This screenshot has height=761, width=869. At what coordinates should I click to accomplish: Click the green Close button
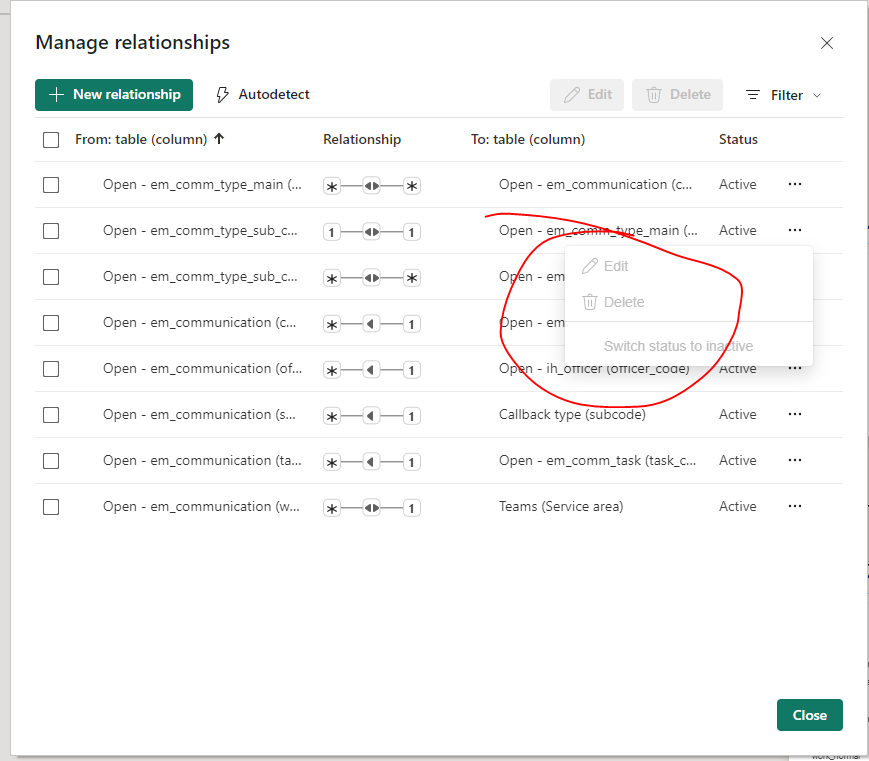pos(810,715)
